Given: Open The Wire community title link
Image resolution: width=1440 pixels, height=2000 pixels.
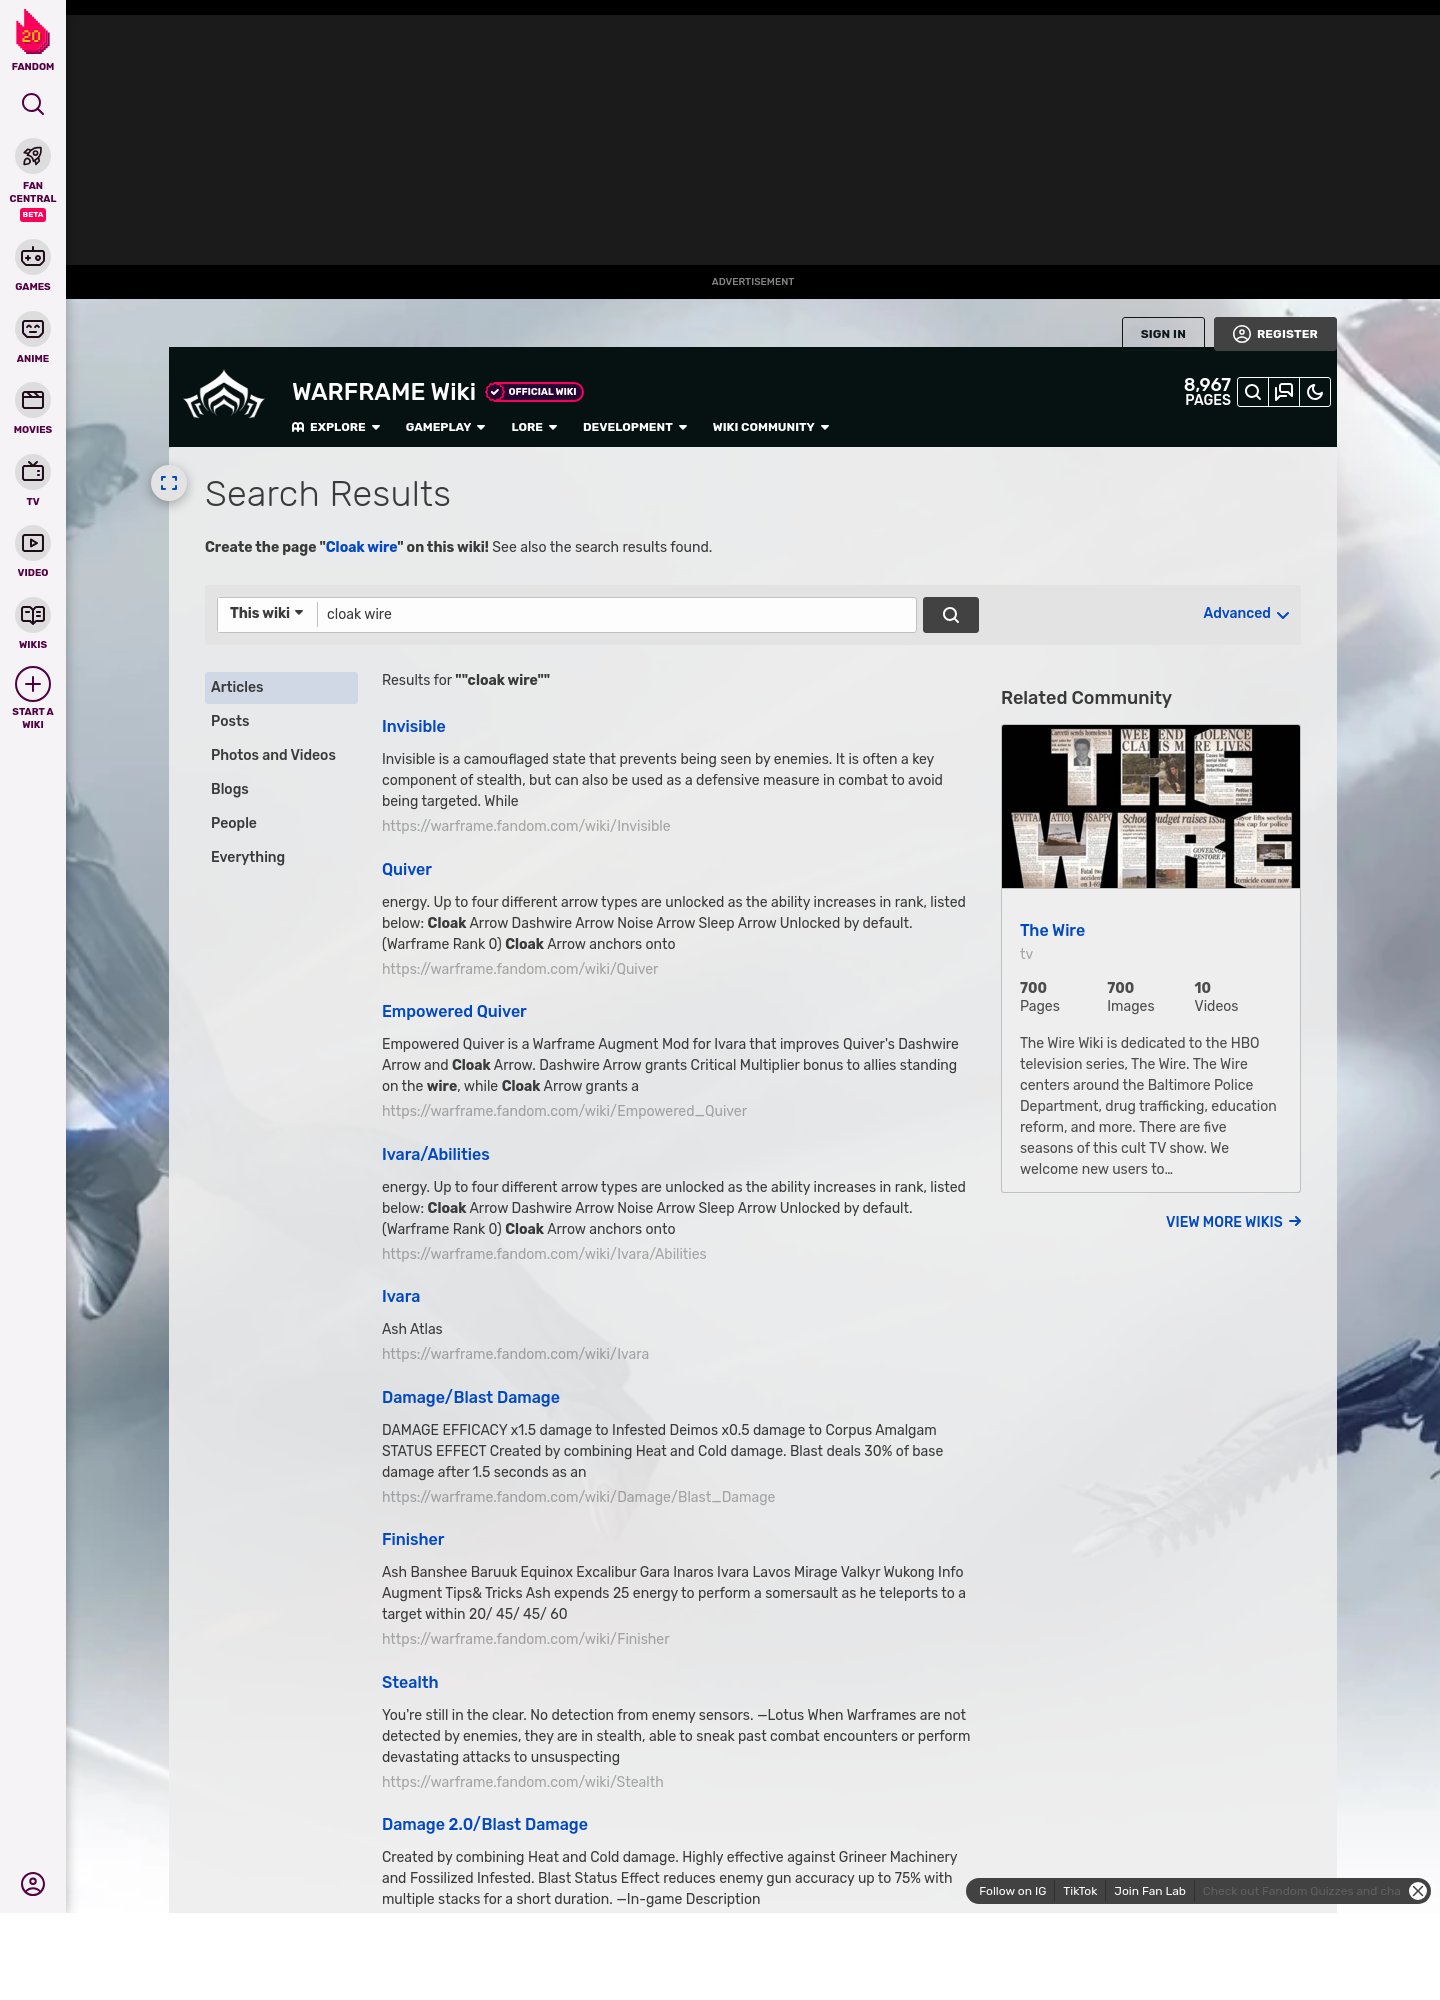Looking at the screenshot, I should [x=1052, y=931].
